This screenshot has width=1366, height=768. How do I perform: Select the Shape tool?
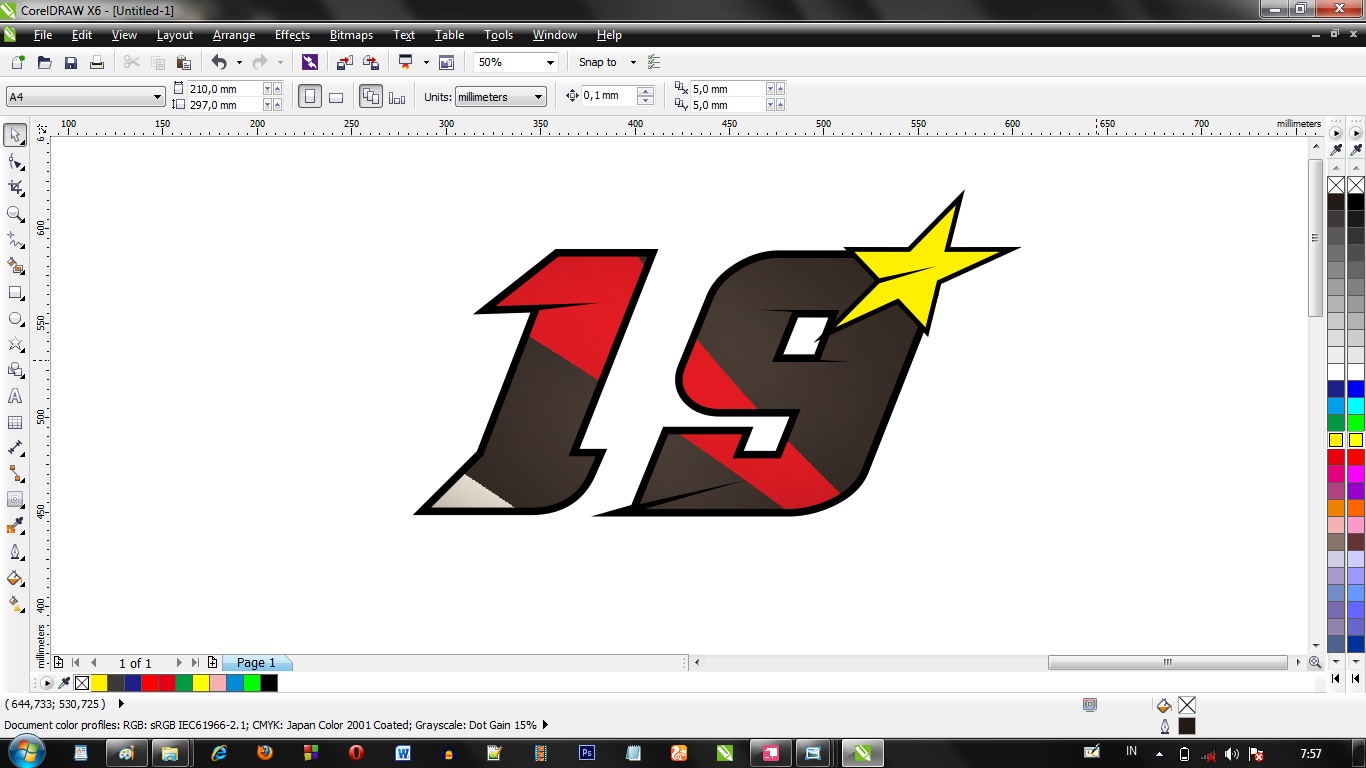click(15, 163)
